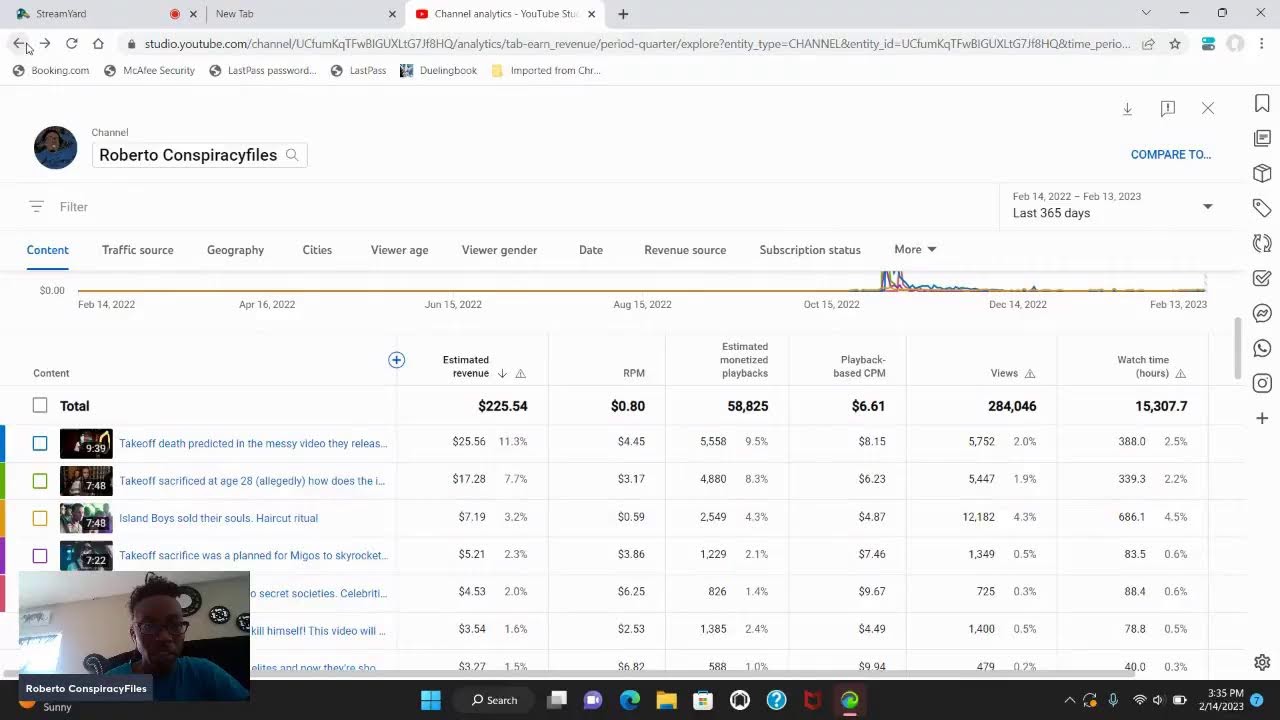Screen dimensions: 1280x720
Task: Click the warning triangle beside Watch time
Action: [x=1181, y=374]
